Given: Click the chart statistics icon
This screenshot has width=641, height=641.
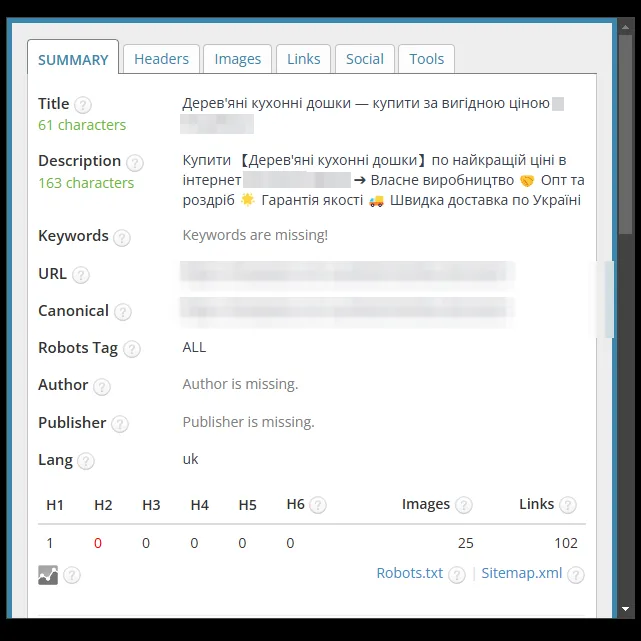Looking at the screenshot, I should click(48, 575).
